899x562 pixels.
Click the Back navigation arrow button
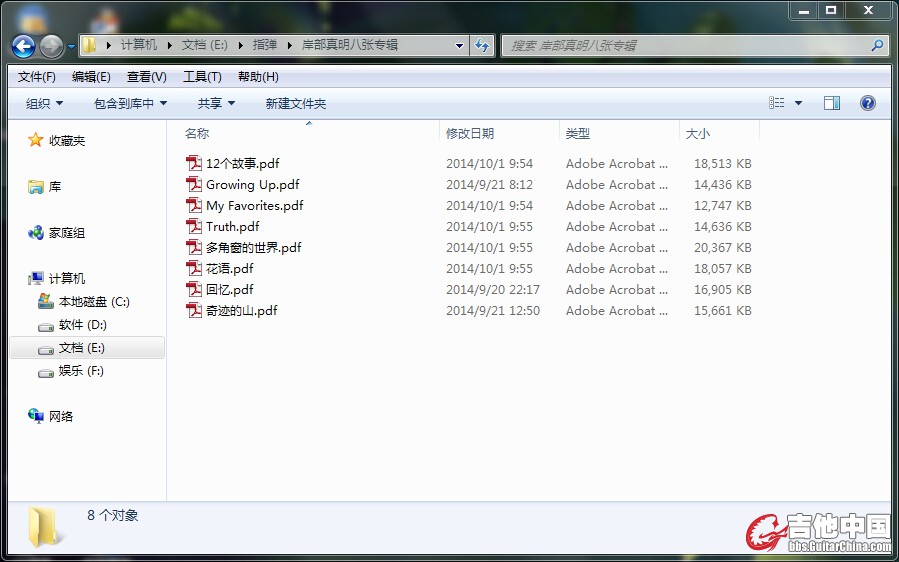tap(23, 46)
